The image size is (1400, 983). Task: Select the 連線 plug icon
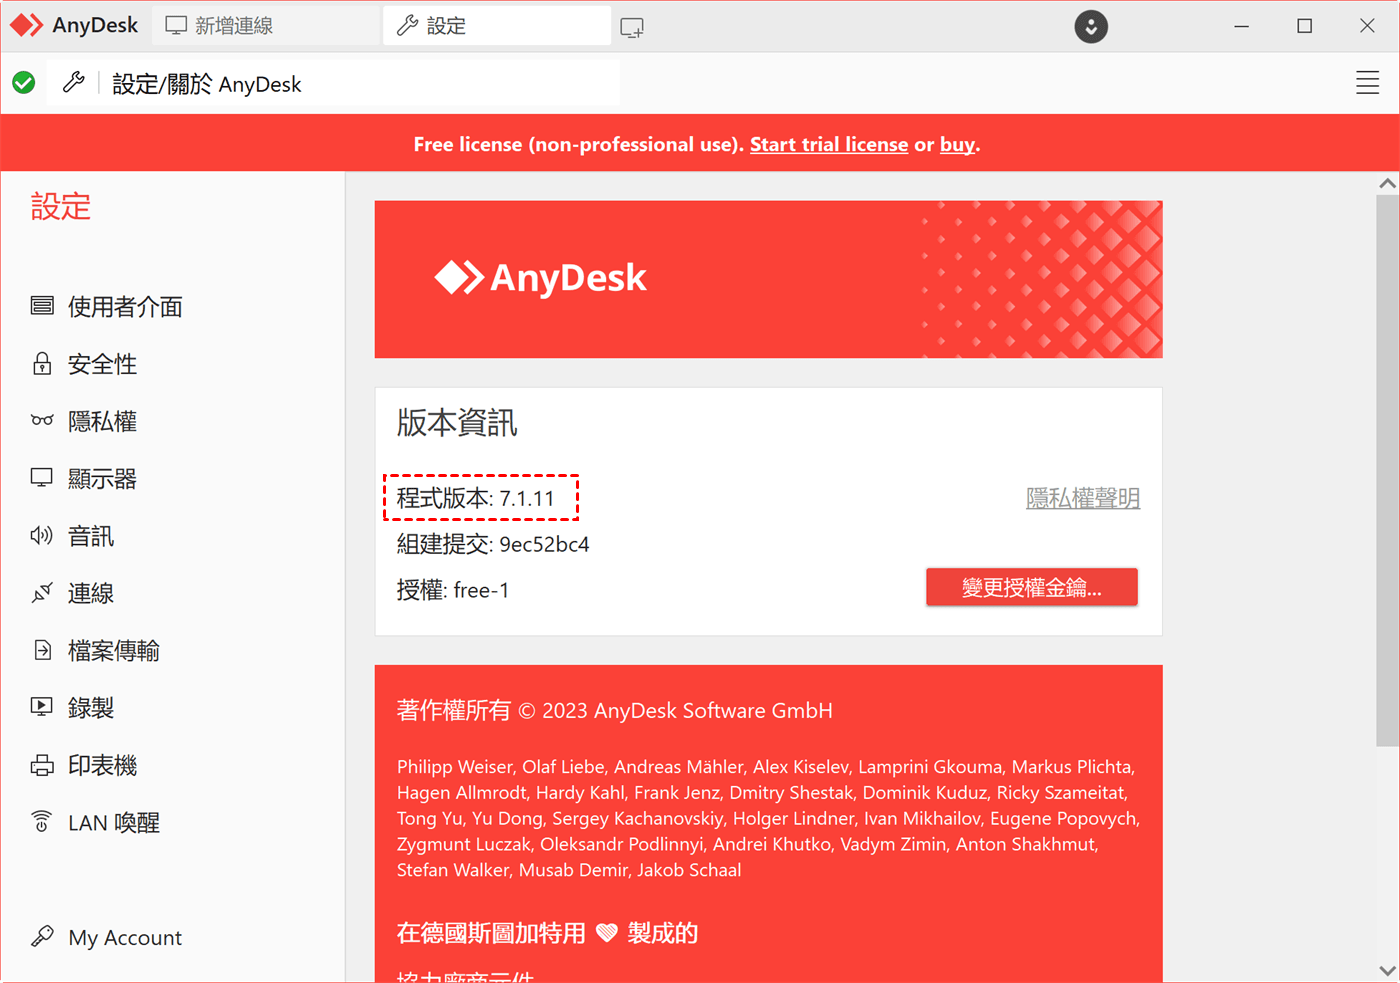(42, 593)
